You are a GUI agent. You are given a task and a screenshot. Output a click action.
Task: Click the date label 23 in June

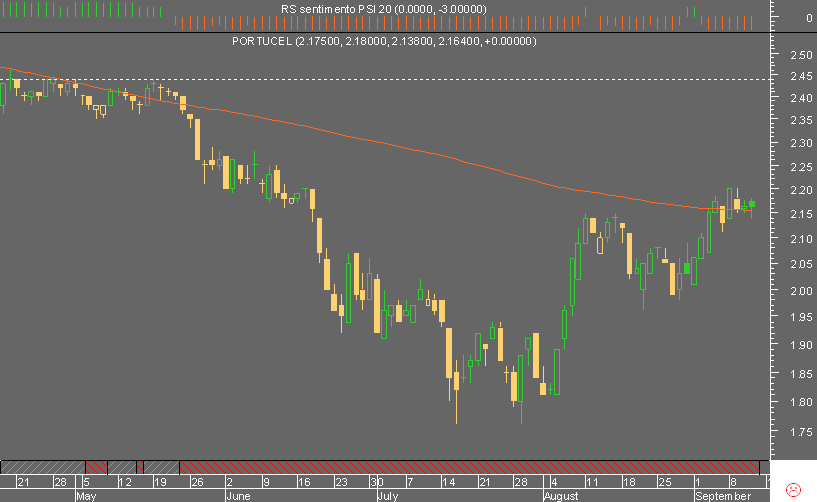pyautogui.click(x=341, y=482)
